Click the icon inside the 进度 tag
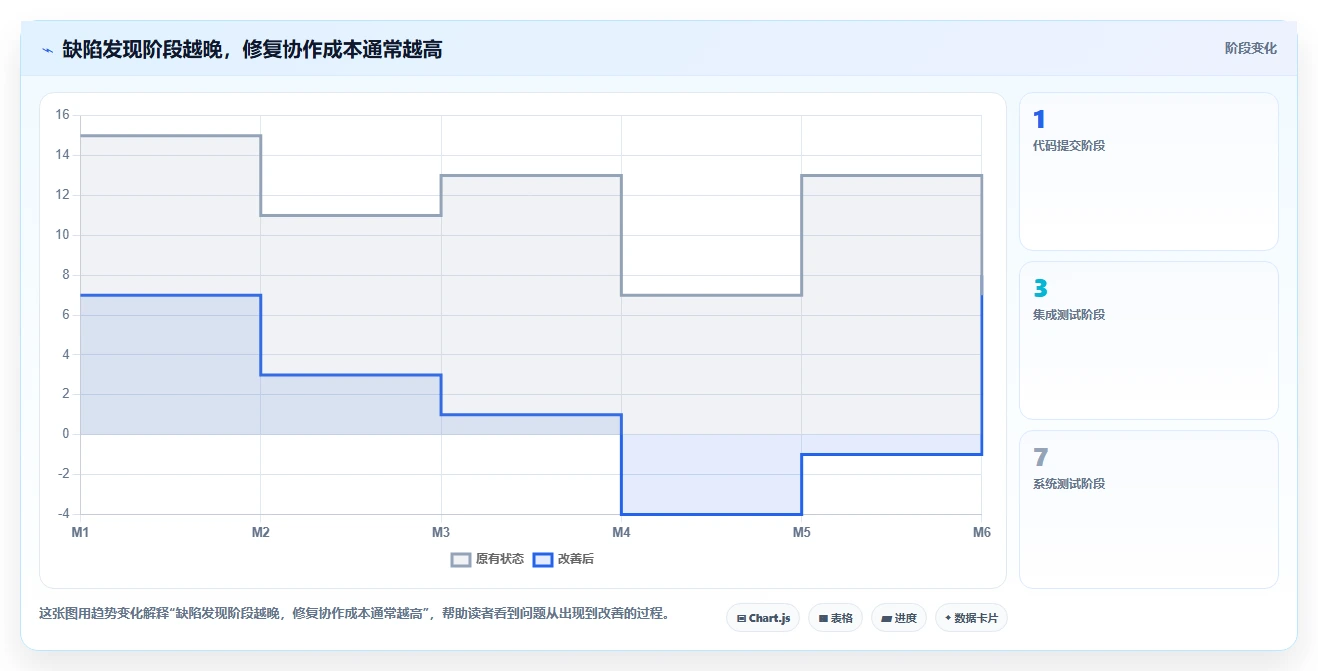This screenshot has width=1318, height=671. click(x=886, y=618)
